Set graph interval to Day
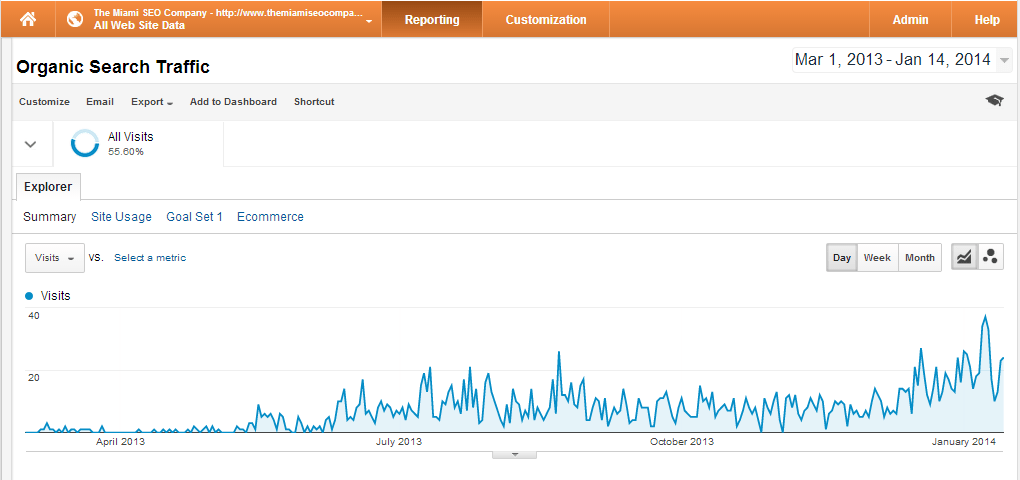The width and height of the screenshot is (1020, 480). click(x=842, y=257)
